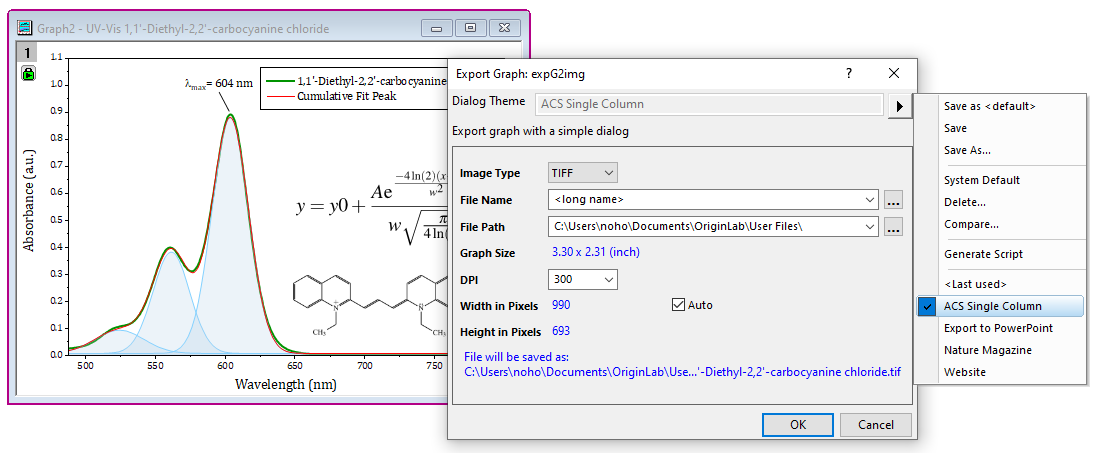
Task: Choose Export to PowerPoint menu item
Action: pos(997,328)
